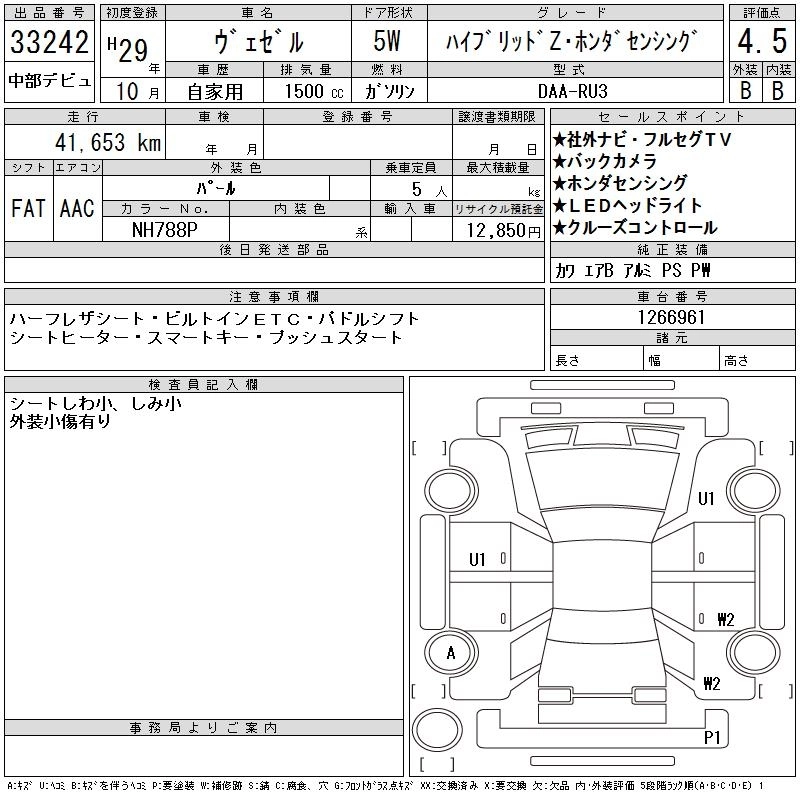
Task: Click the ドア形状 header
Action: point(388,13)
